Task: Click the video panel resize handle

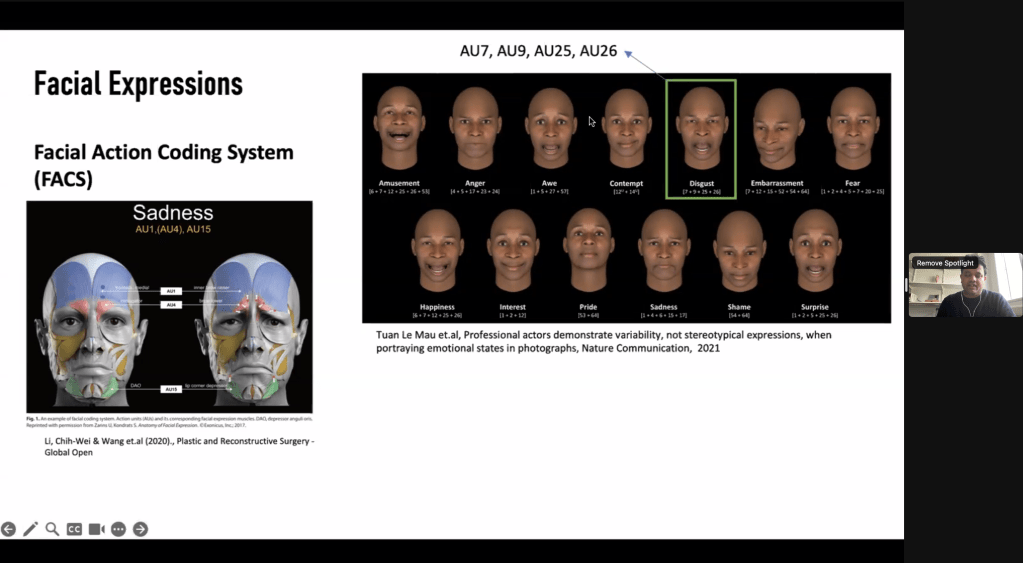Action: tap(906, 285)
